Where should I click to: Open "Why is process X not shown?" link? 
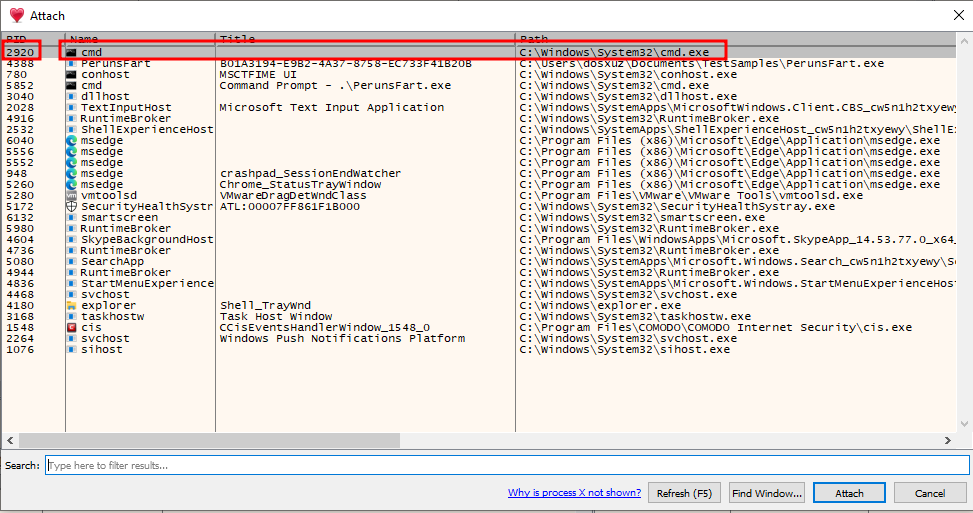click(x=574, y=493)
